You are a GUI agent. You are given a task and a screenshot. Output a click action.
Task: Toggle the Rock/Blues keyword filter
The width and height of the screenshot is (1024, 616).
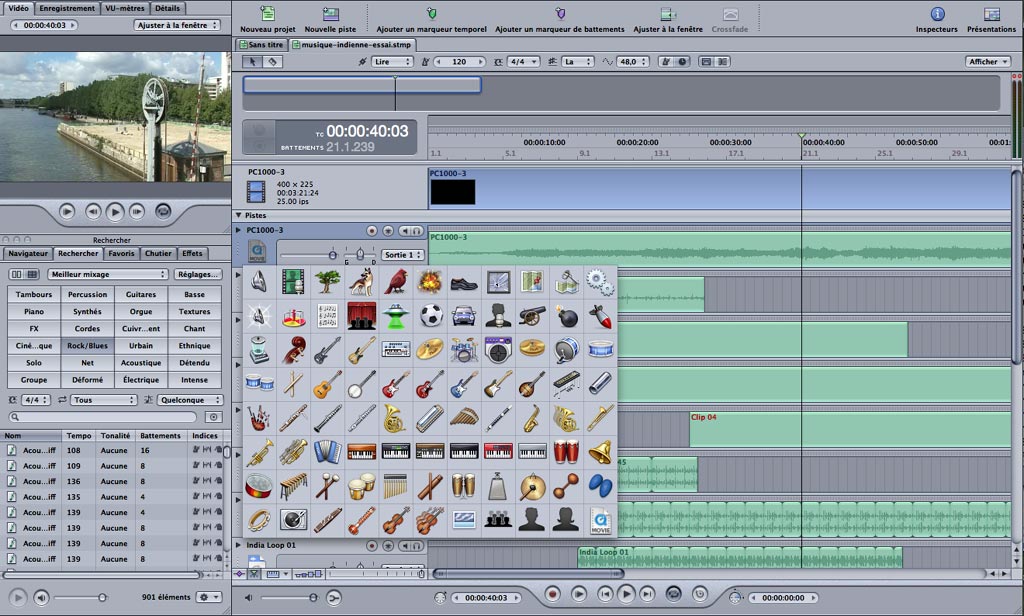tap(88, 345)
